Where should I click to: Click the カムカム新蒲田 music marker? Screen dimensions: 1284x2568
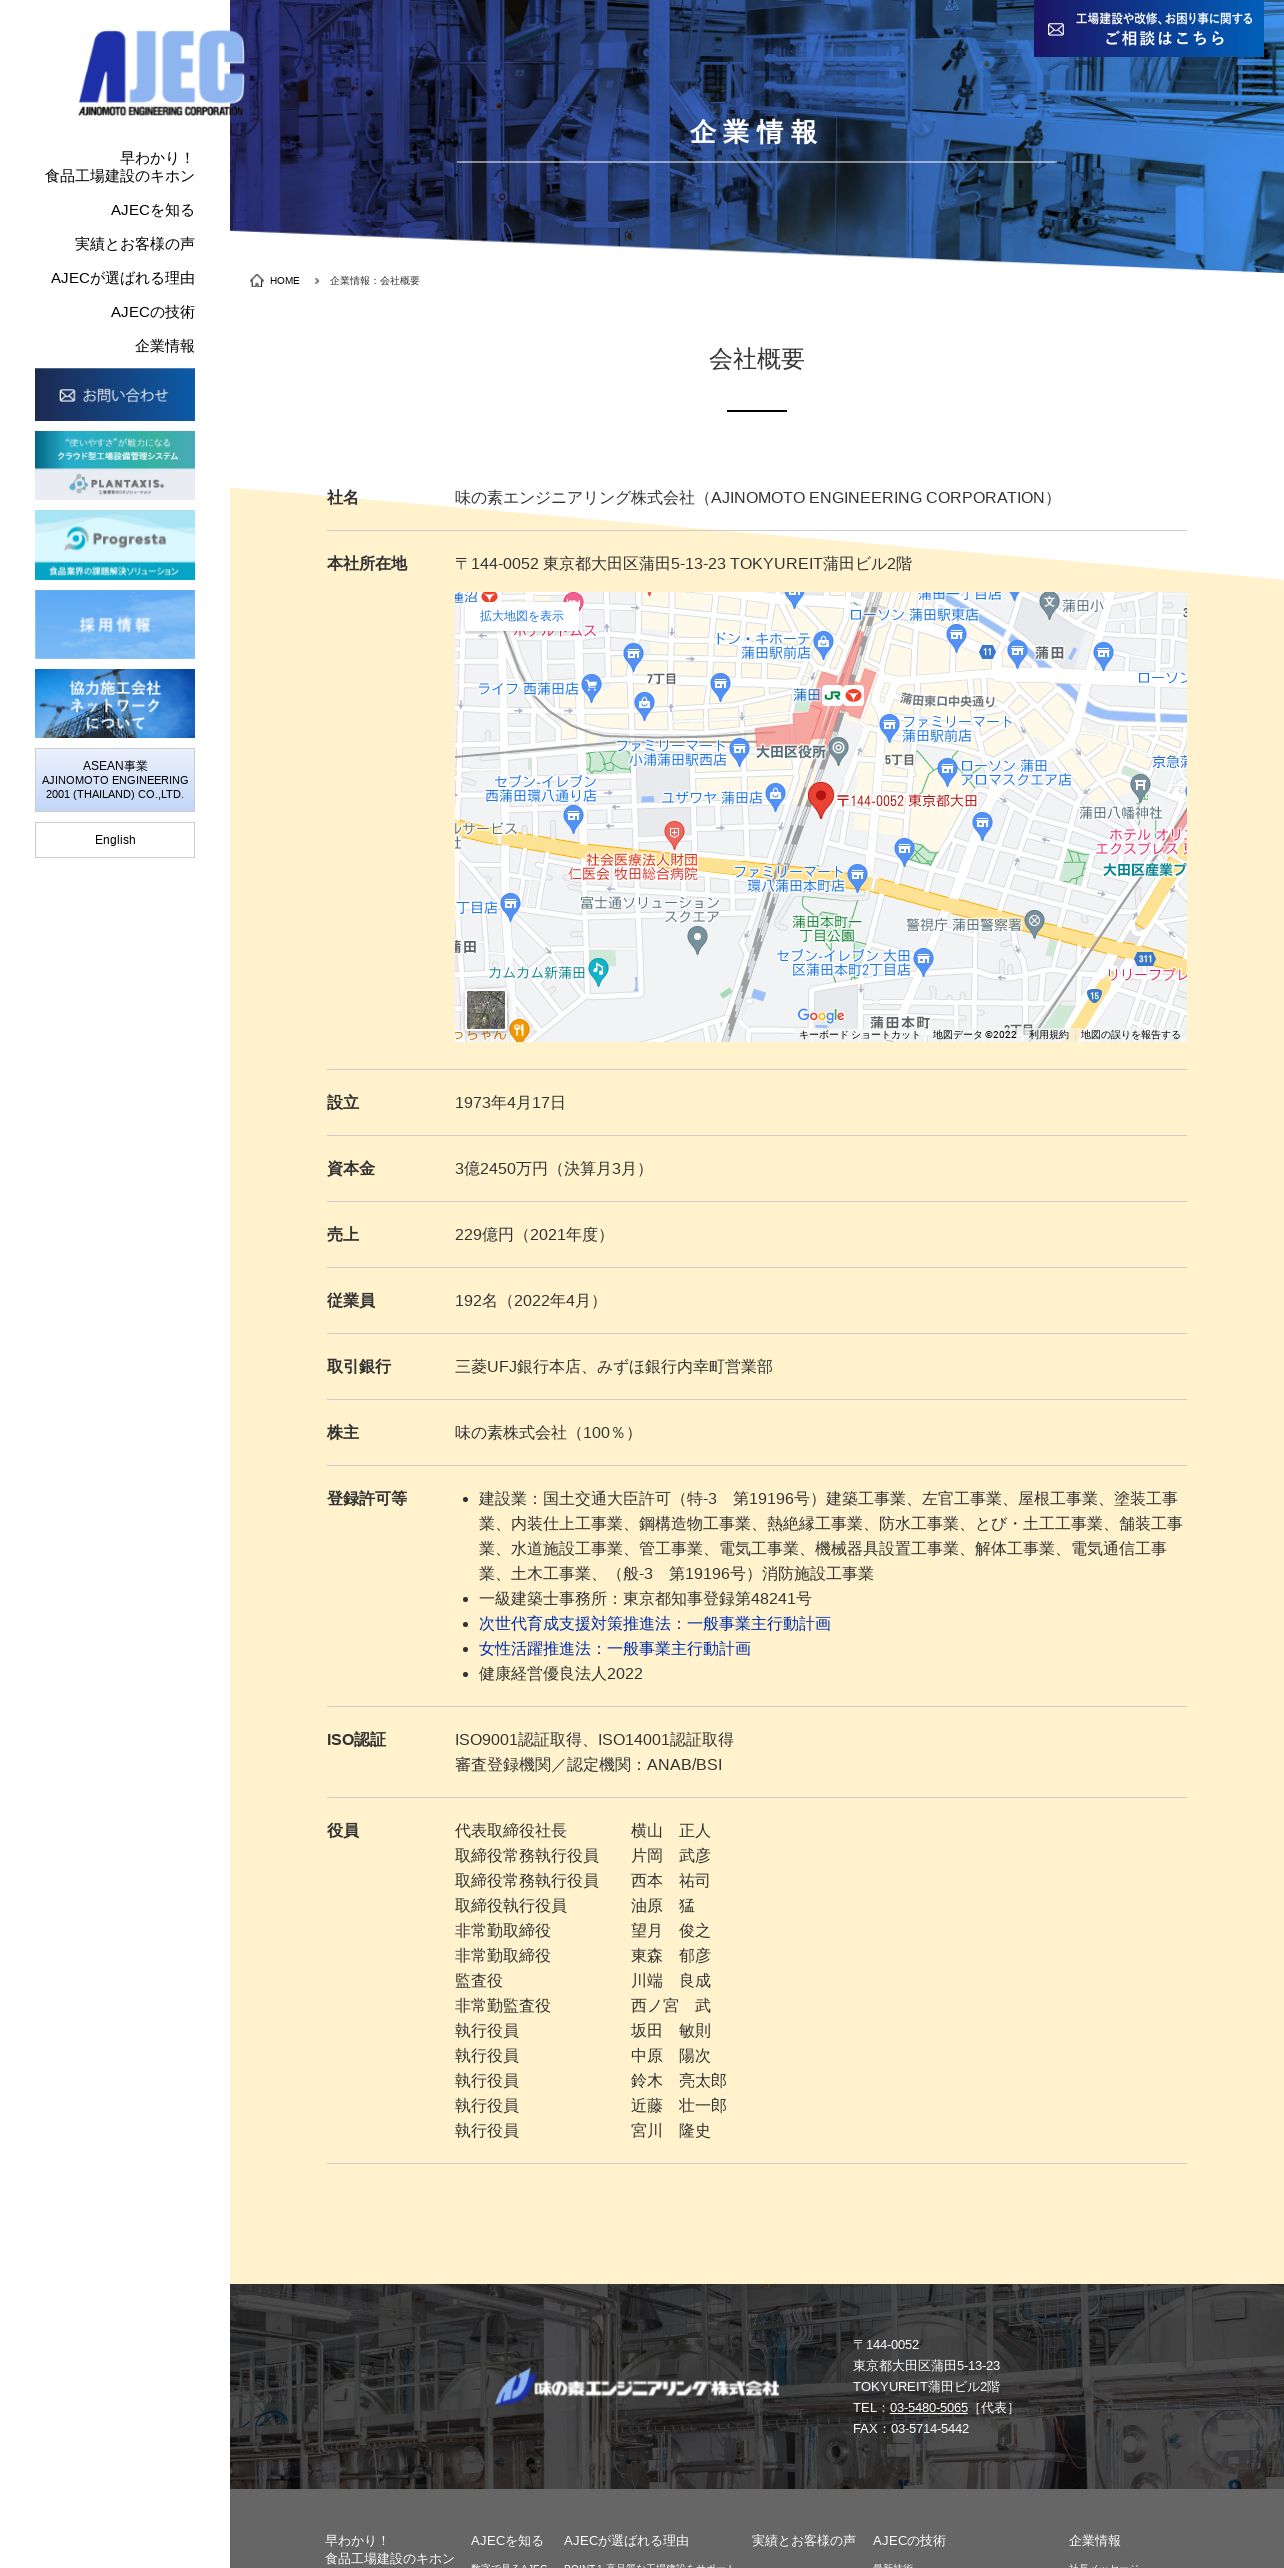(598, 970)
